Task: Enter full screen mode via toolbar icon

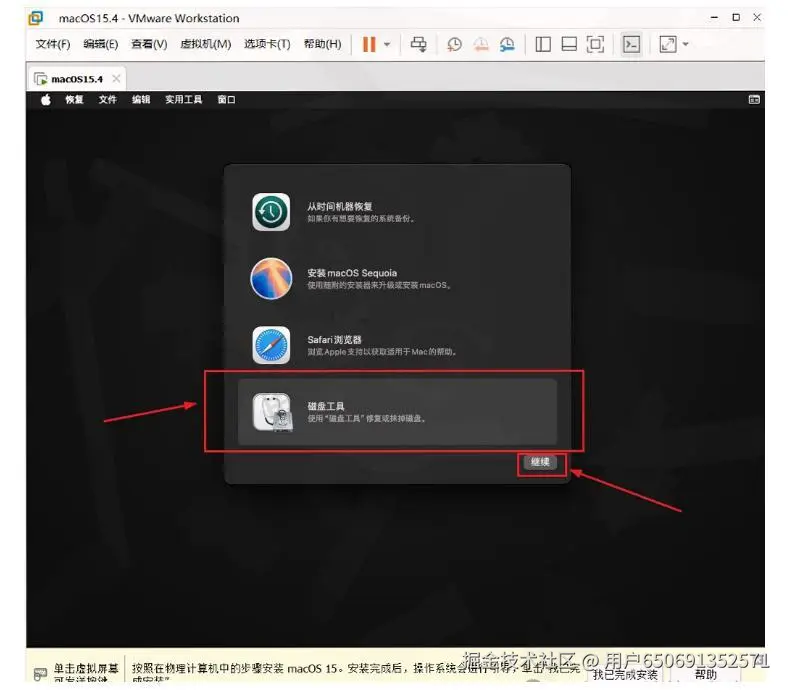Action: pos(595,44)
